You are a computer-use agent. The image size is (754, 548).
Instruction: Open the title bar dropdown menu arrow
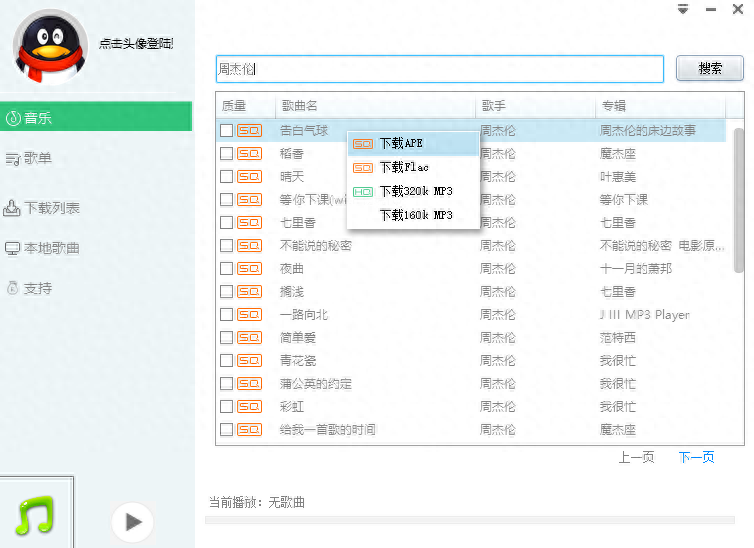pos(683,9)
